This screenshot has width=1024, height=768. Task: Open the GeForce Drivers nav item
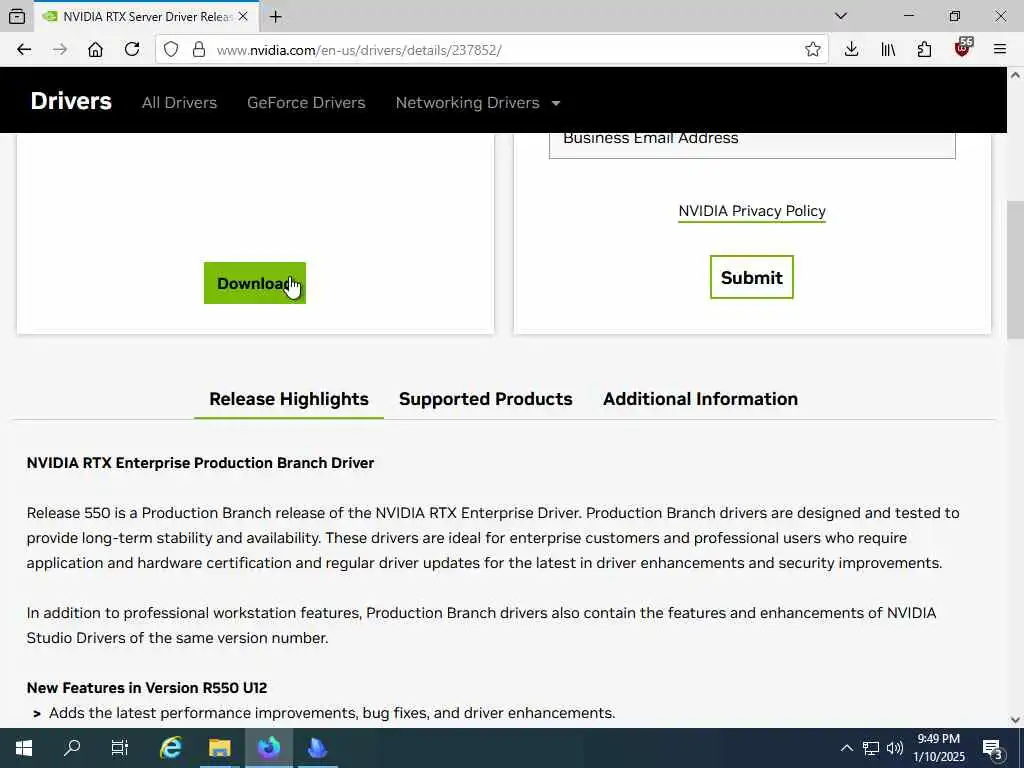(x=306, y=103)
